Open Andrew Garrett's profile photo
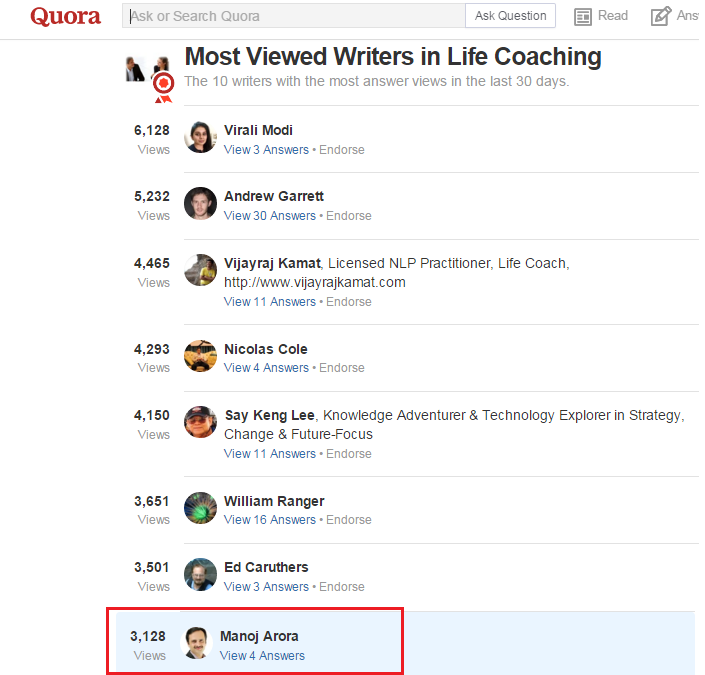The width and height of the screenshot is (705, 675). [201, 203]
